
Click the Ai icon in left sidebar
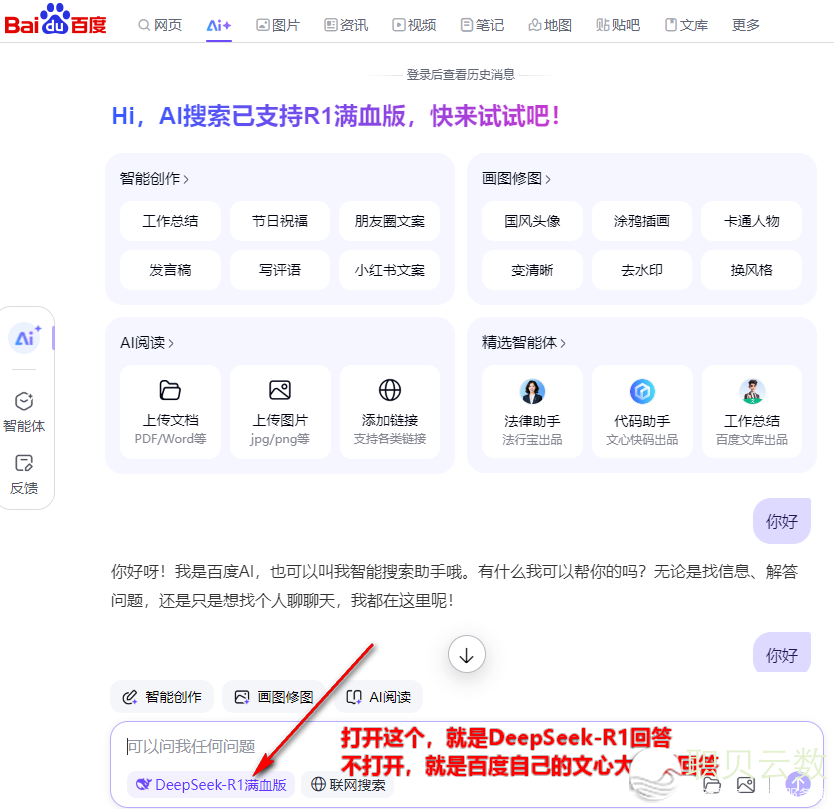[25, 338]
